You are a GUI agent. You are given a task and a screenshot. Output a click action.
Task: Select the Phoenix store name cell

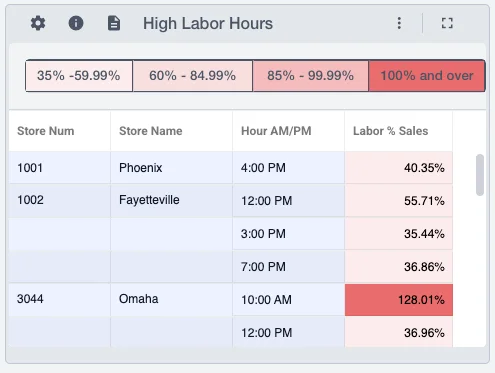[171, 168]
